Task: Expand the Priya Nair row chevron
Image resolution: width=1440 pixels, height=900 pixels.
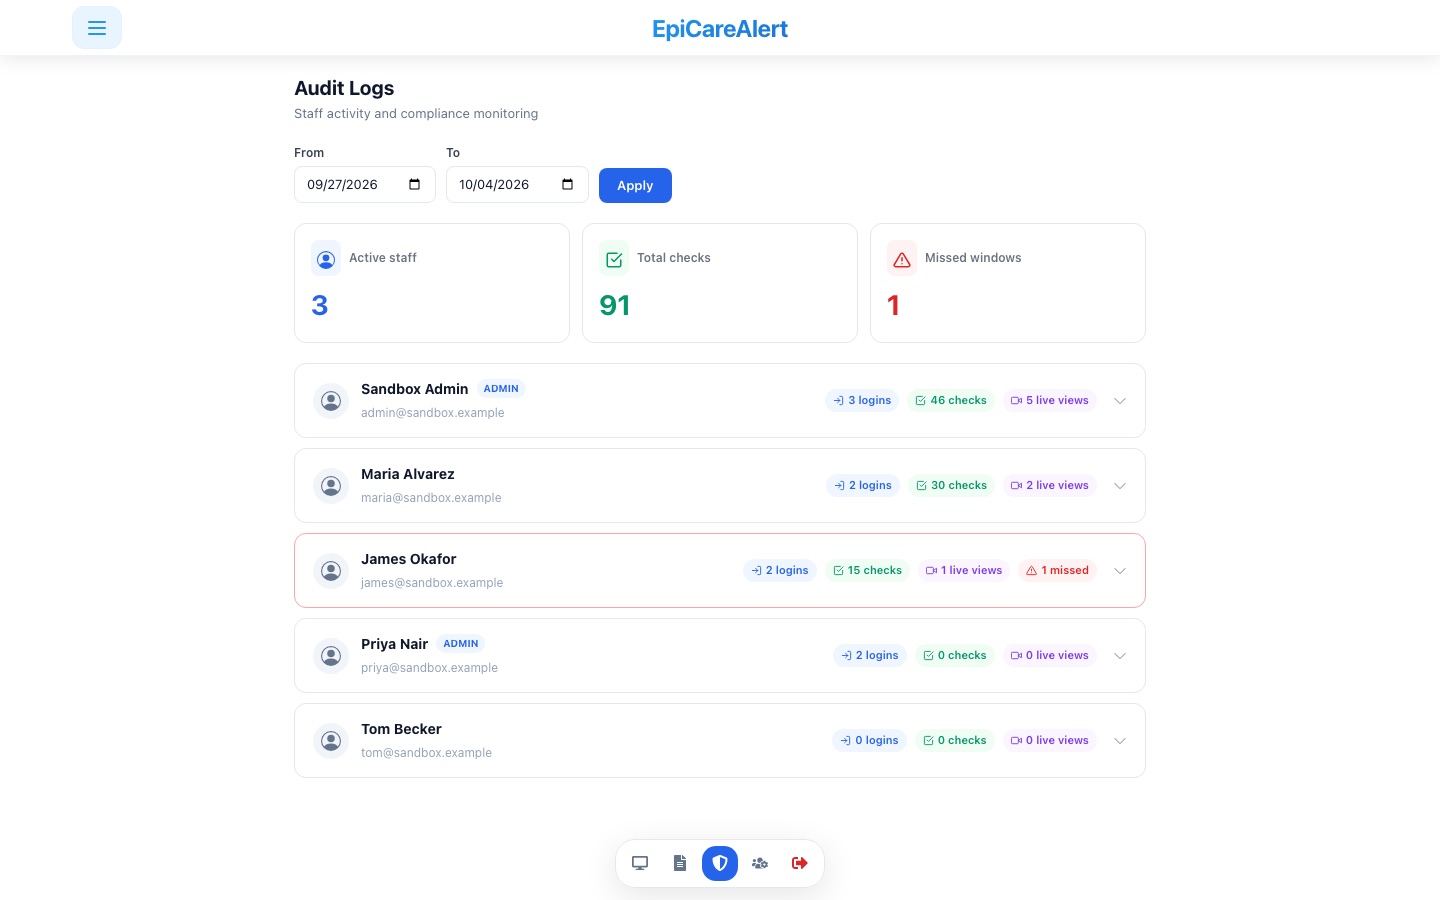Action: [x=1120, y=656]
